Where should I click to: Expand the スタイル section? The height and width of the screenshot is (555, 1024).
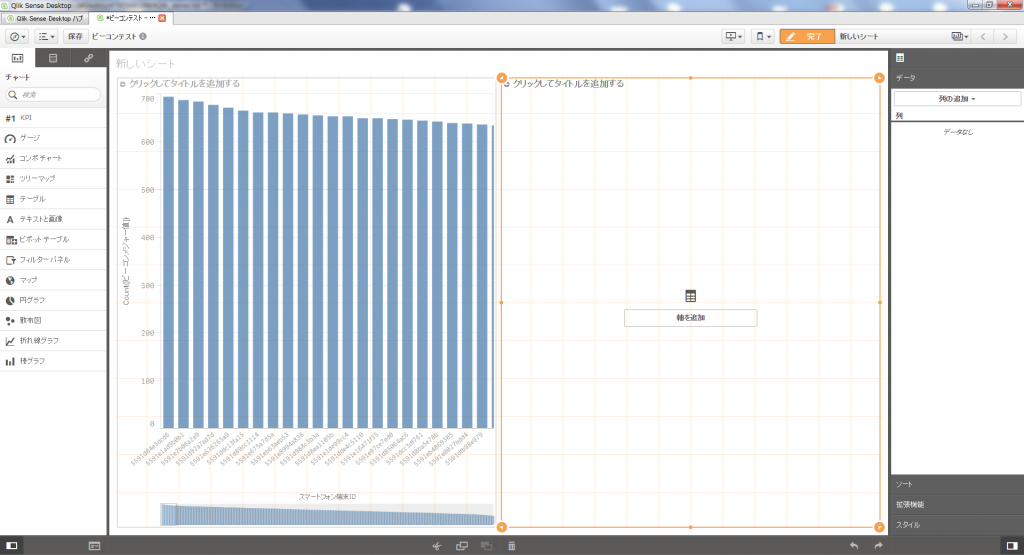[956, 524]
